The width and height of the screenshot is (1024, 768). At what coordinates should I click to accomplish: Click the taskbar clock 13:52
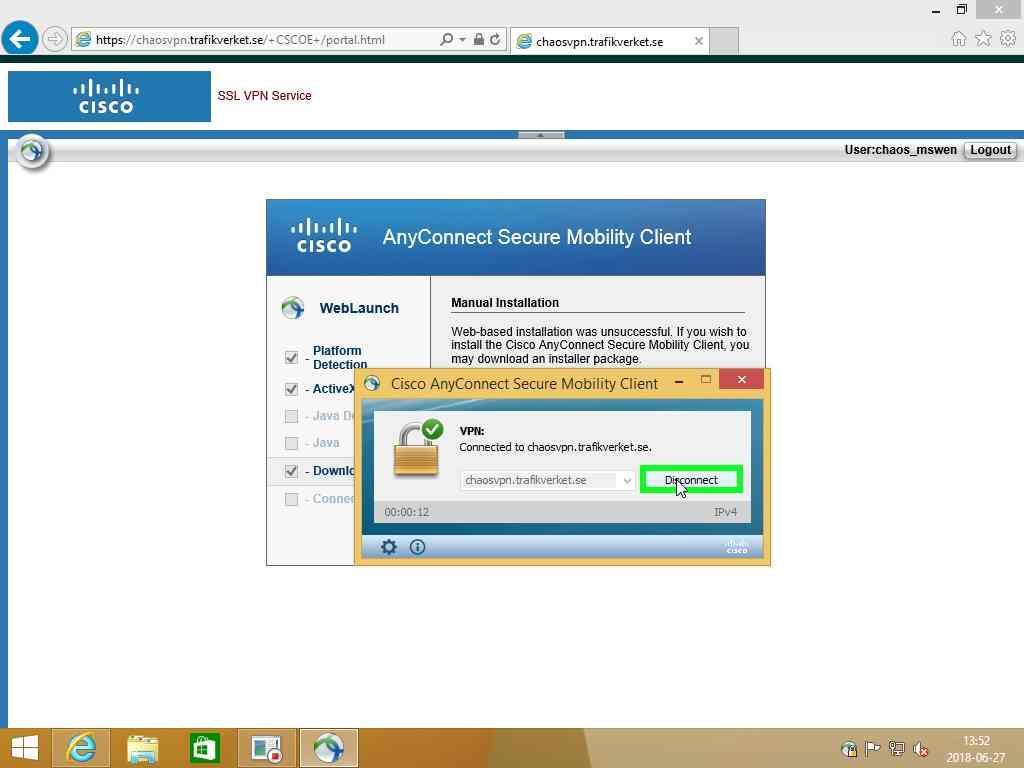976,741
